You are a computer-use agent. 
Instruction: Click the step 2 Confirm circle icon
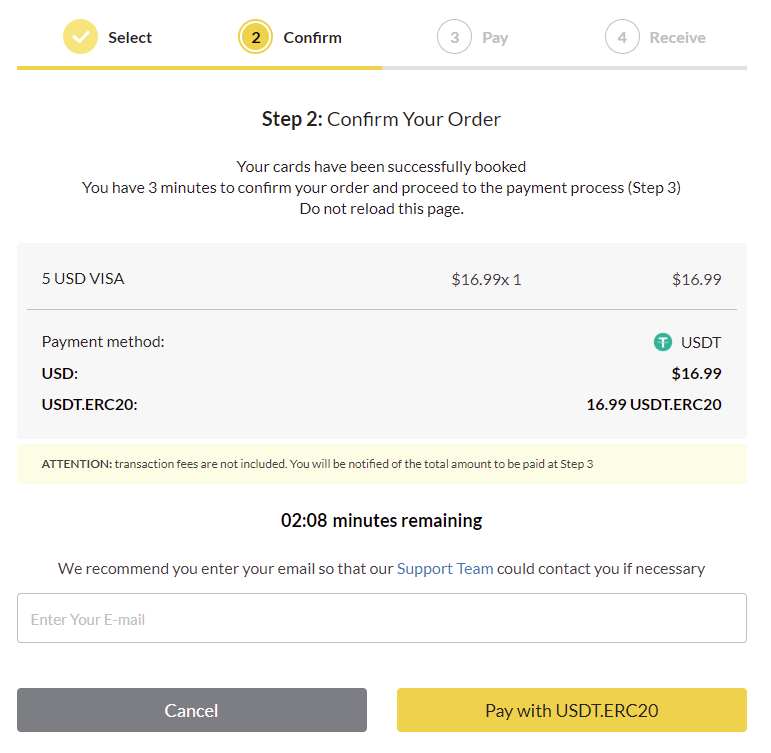click(255, 38)
